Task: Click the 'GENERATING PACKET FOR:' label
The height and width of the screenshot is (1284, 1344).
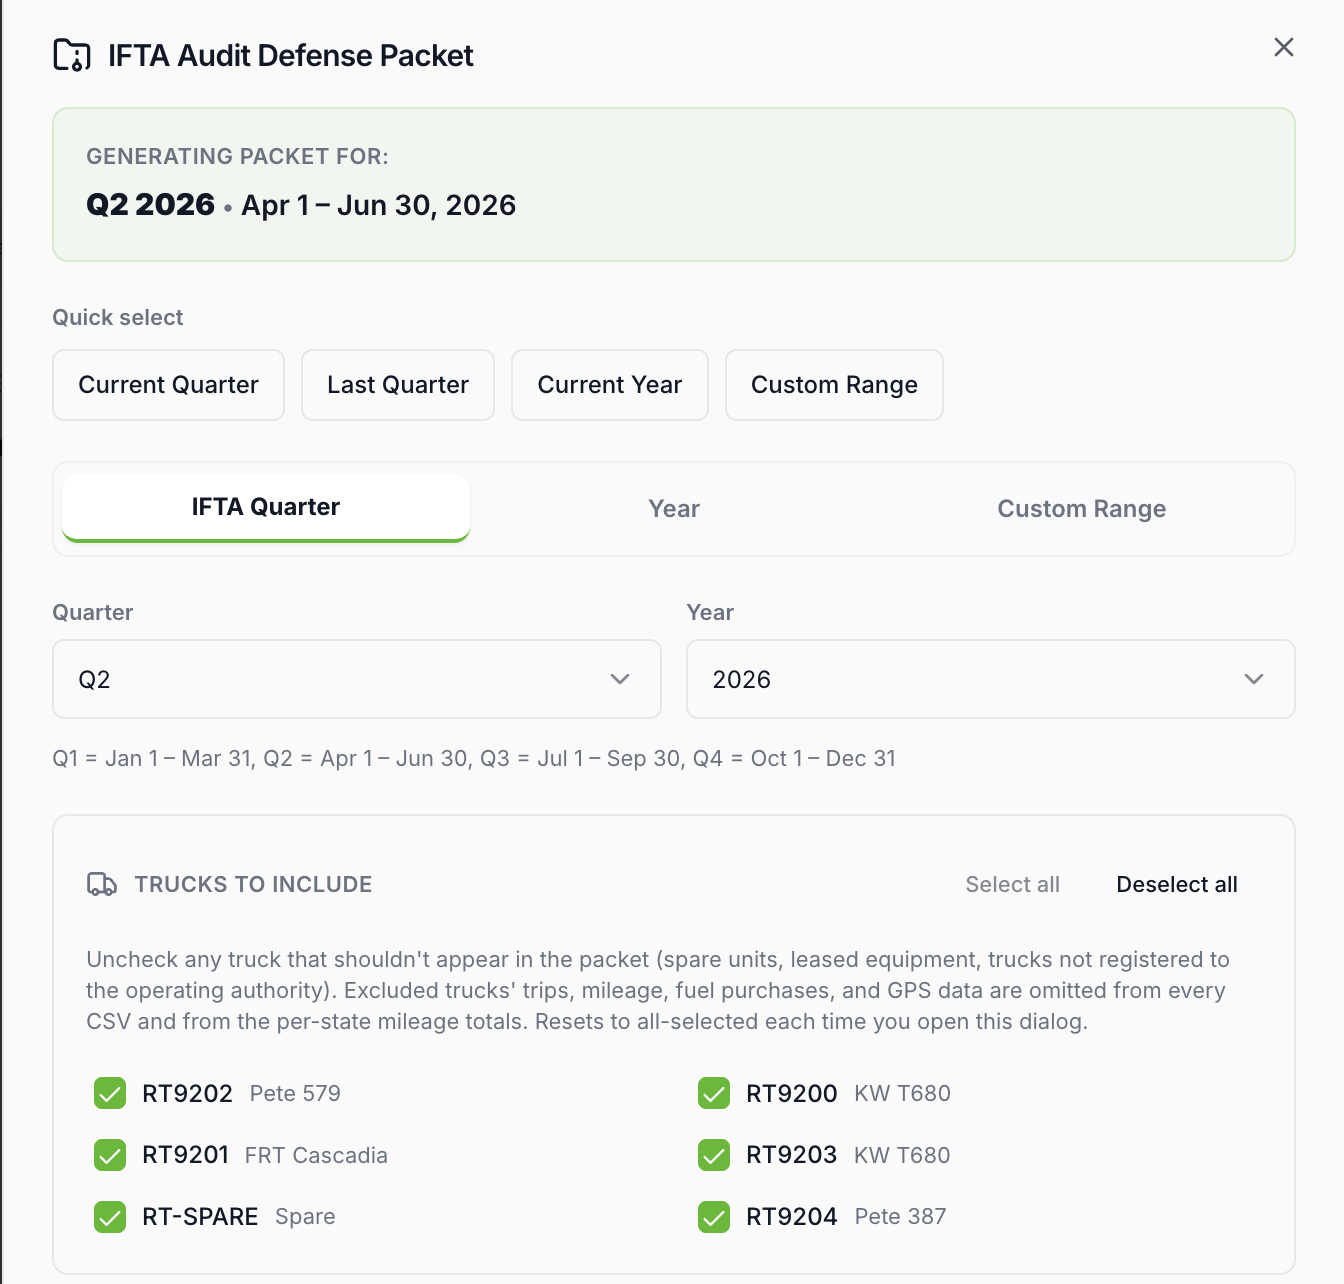Action: pos(237,156)
